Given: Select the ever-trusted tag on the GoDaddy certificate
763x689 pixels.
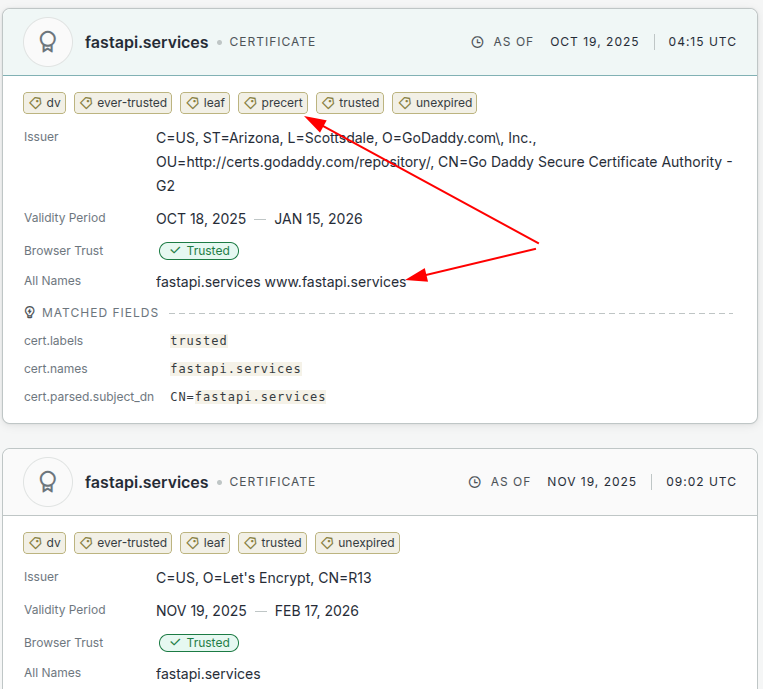Looking at the screenshot, I should (123, 103).
